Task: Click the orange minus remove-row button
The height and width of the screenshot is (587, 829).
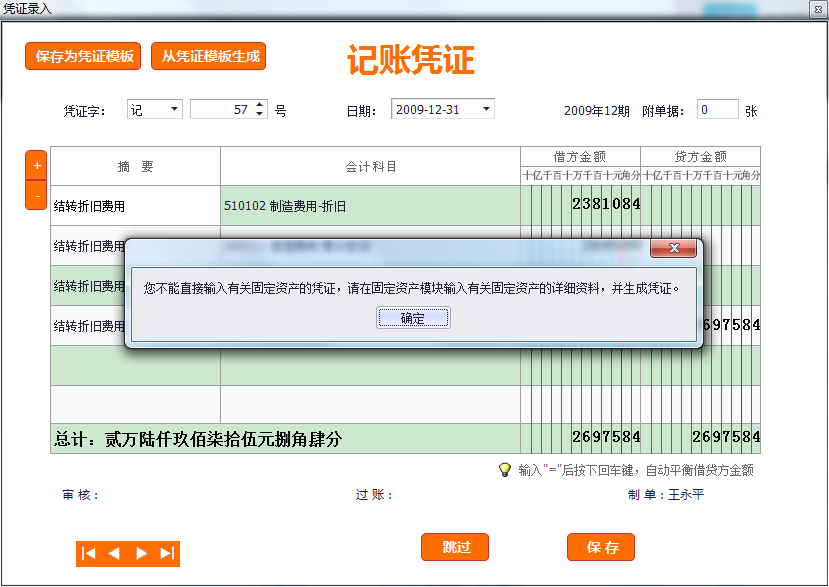Action: (37, 196)
